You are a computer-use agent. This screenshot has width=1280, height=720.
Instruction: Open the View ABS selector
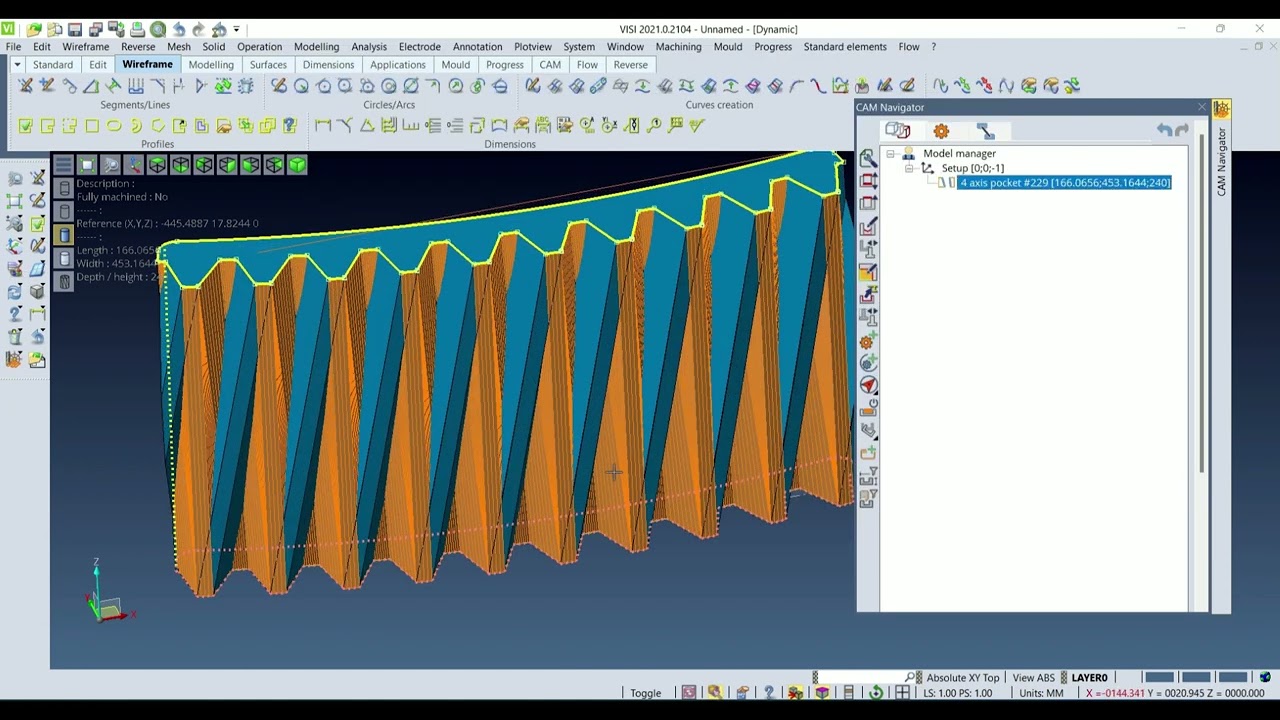[1033, 678]
